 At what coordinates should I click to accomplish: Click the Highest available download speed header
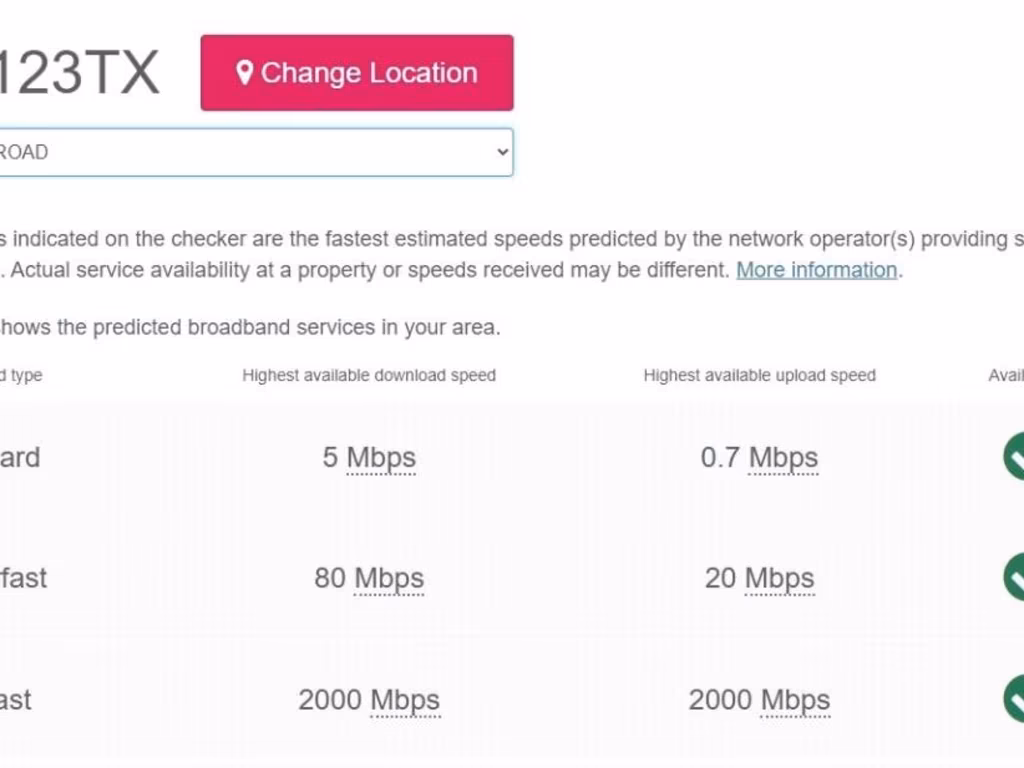[369, 376]
